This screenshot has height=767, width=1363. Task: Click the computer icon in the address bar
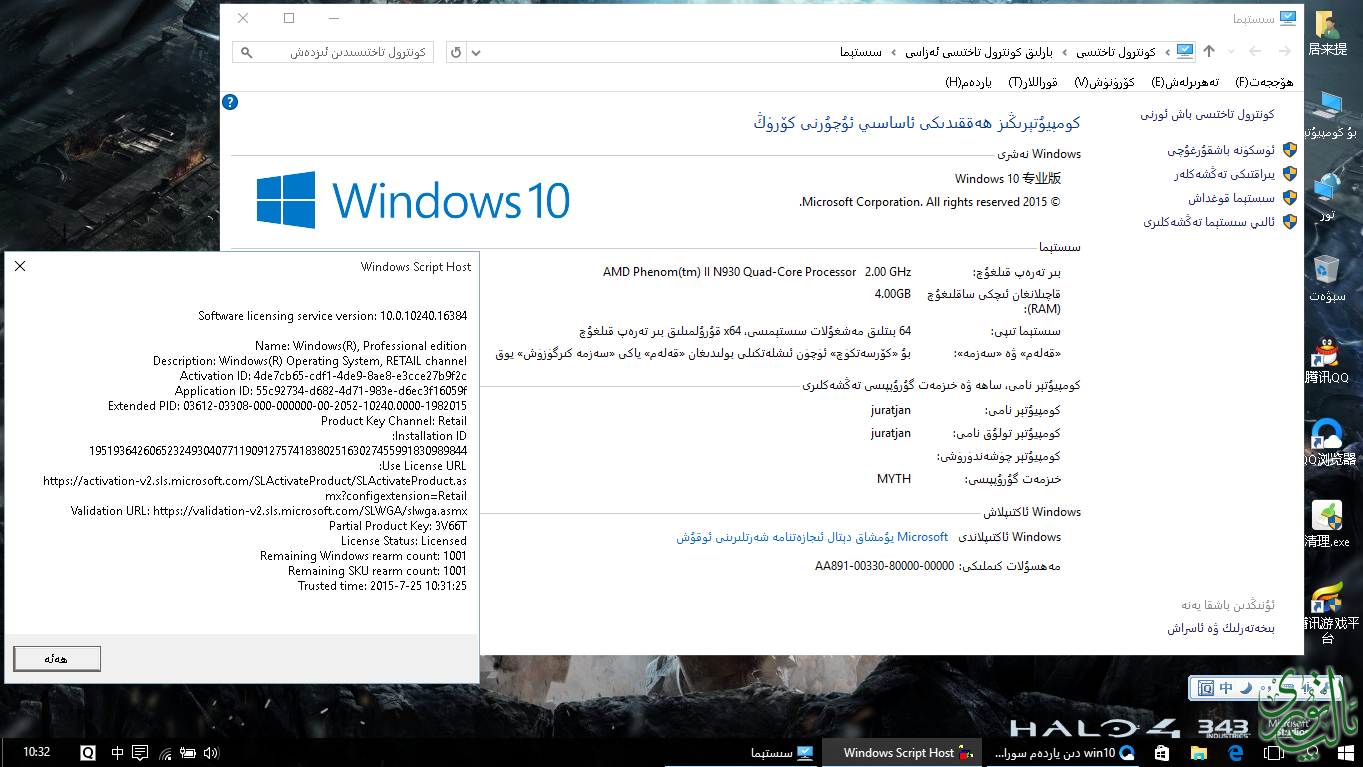coord(1185,52)
